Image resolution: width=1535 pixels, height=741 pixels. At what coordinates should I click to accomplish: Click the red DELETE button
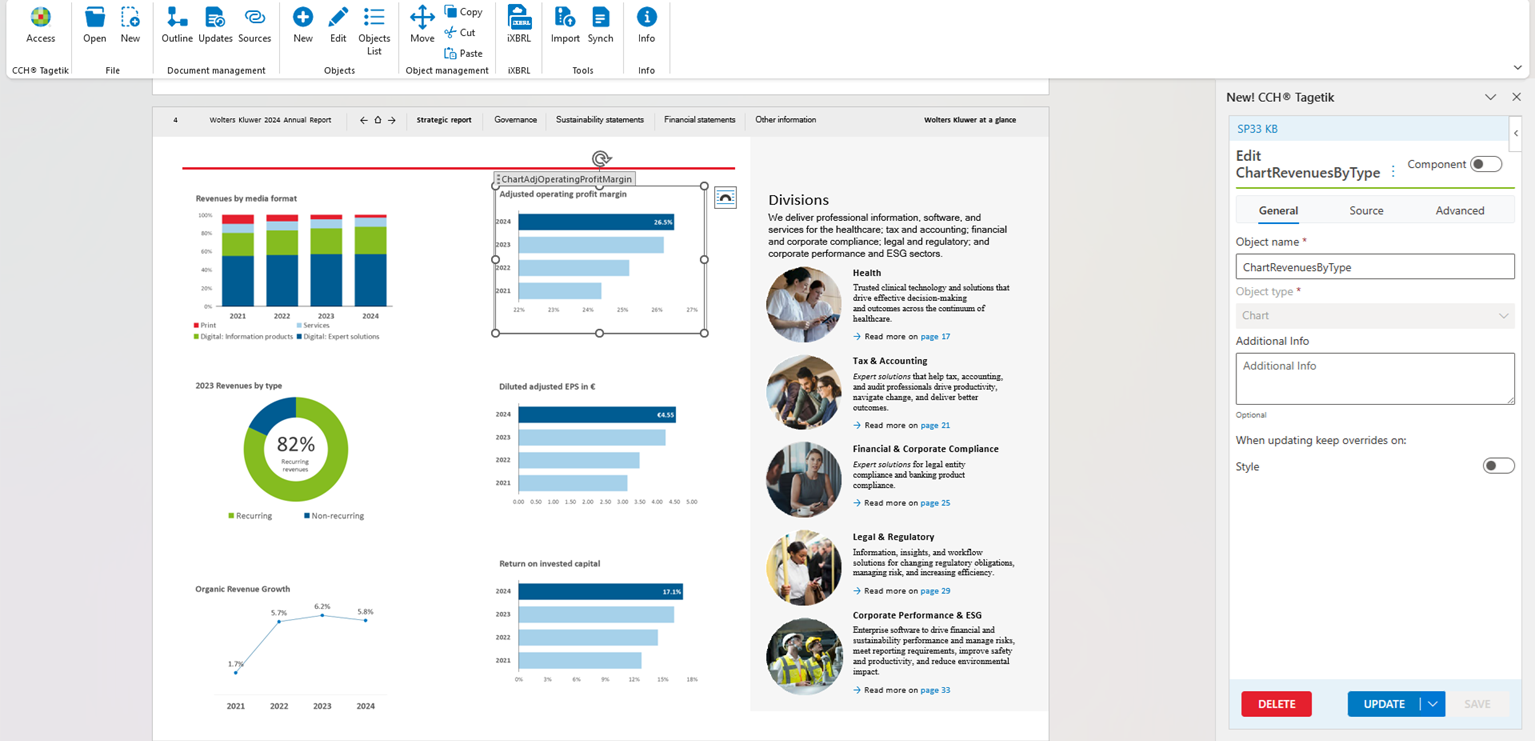point(1276,704)
